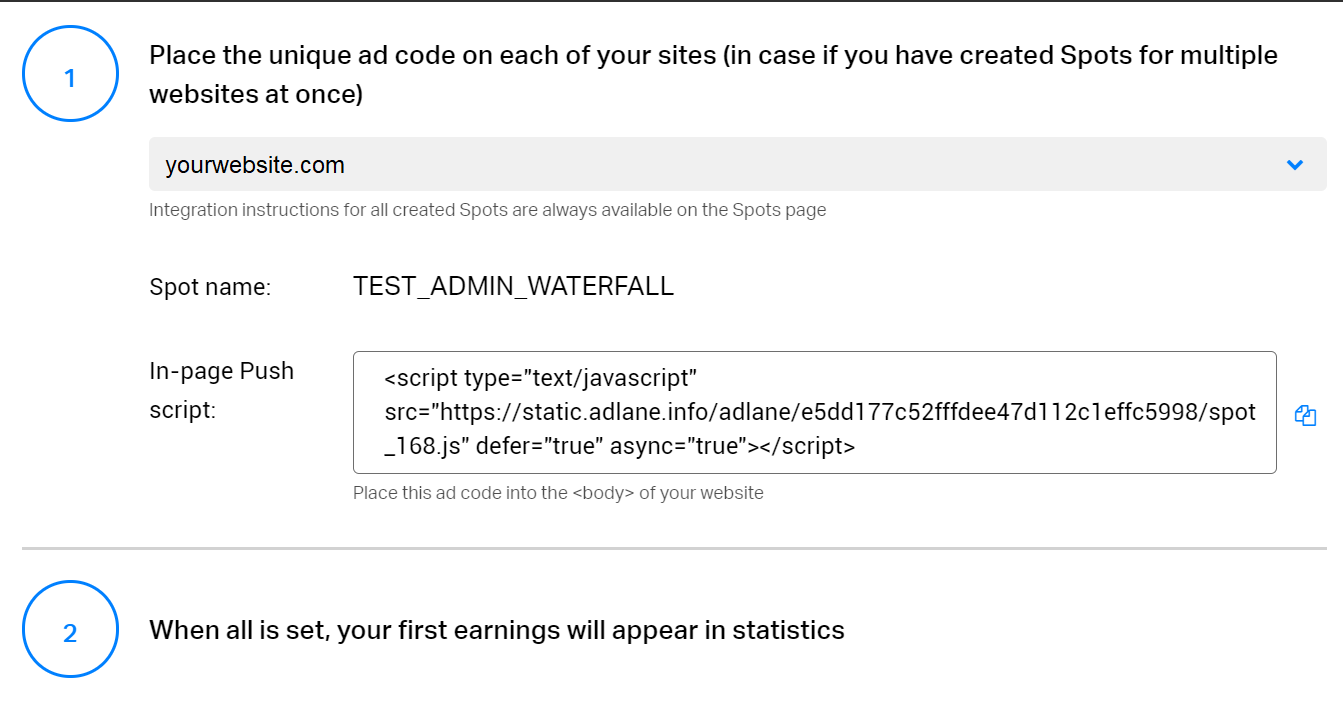Screen dimensions: 1343x708
Task: Click the static.adlane.info URL in the script
Action: pos(820,412)
